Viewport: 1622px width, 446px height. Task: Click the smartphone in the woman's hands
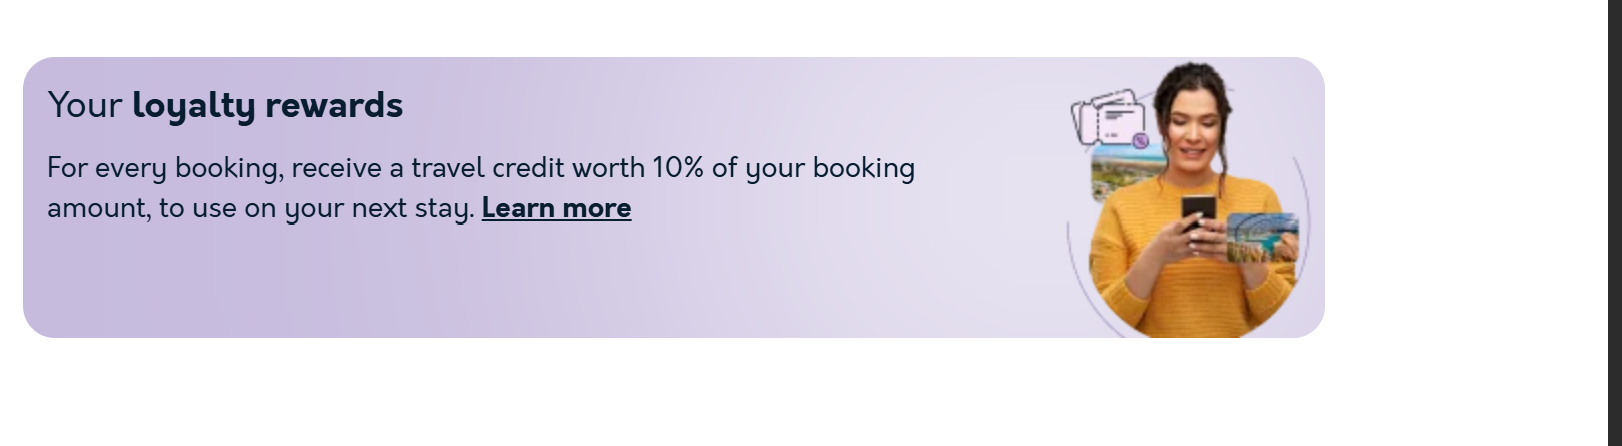[x=1198, y=213]
